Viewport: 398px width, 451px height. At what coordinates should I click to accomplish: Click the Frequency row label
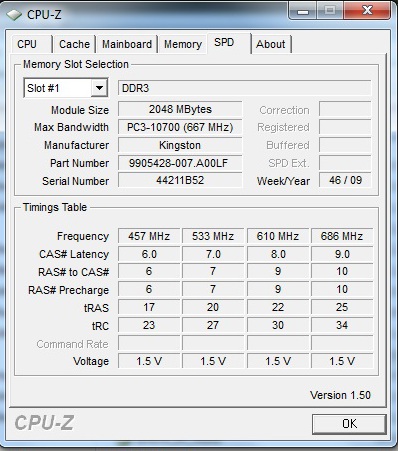83,236
